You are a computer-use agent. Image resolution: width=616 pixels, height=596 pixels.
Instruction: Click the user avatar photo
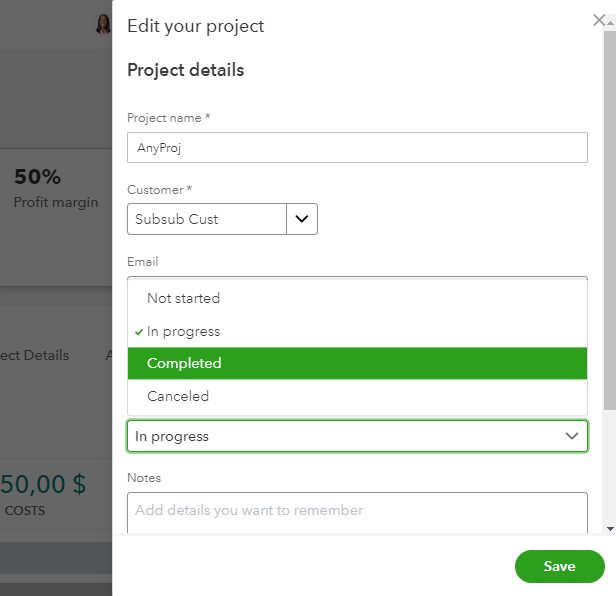(x=103, y=24)
